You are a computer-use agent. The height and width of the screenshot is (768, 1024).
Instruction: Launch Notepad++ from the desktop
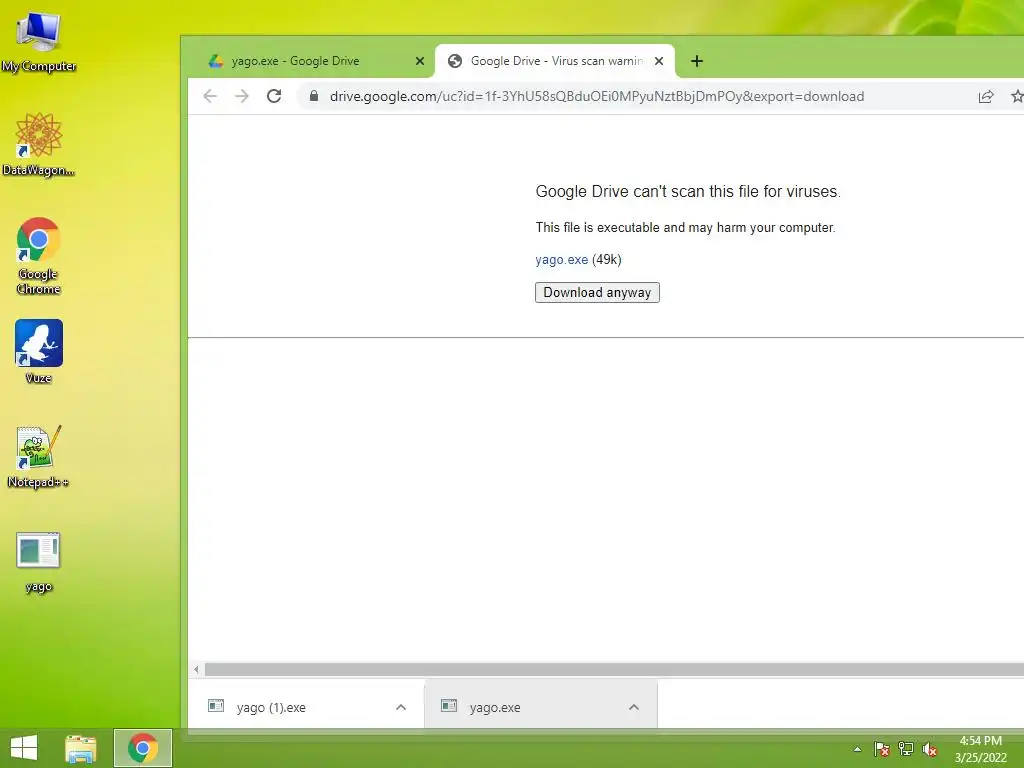[x=39, y=456]
